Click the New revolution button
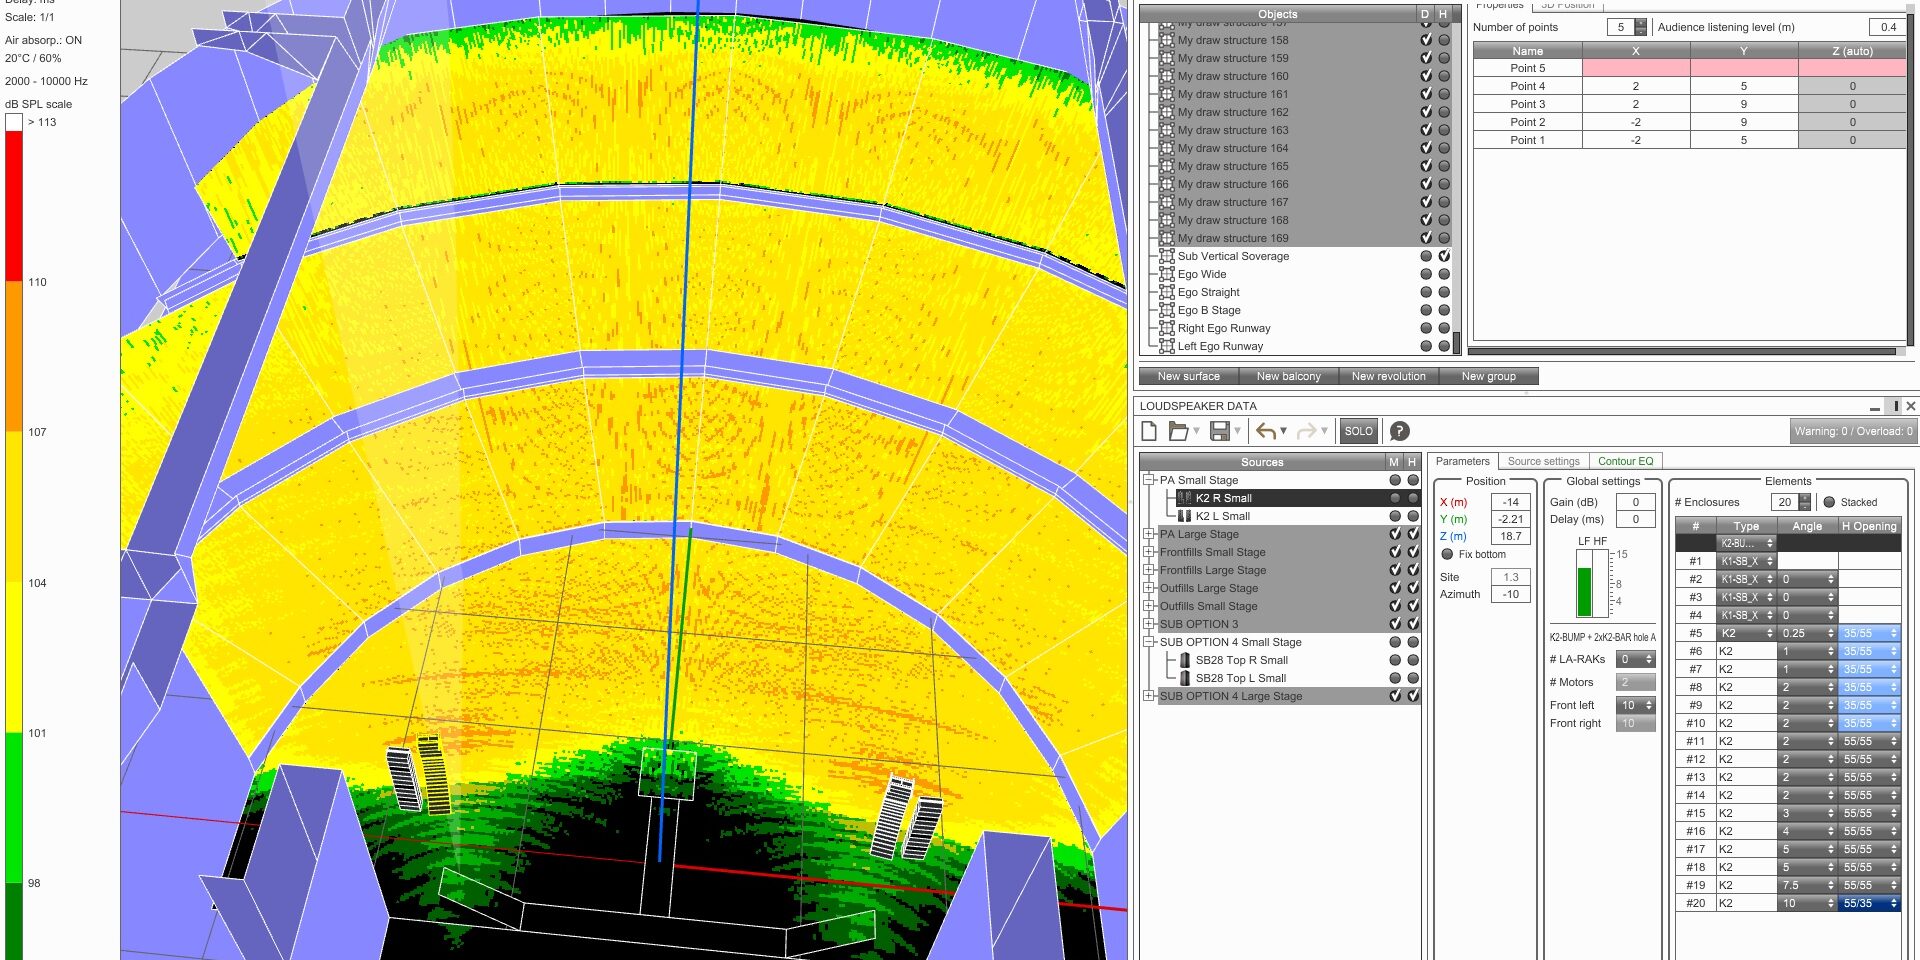 pyautogui.click(x=1389, y=376)
